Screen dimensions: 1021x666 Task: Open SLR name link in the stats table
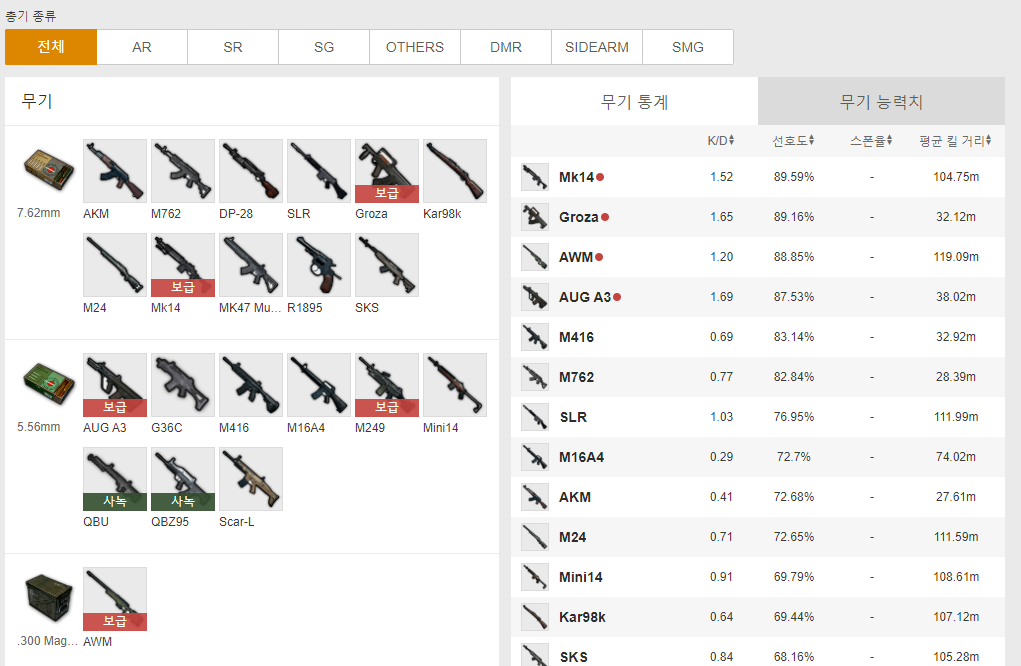(x=573, y=417)
